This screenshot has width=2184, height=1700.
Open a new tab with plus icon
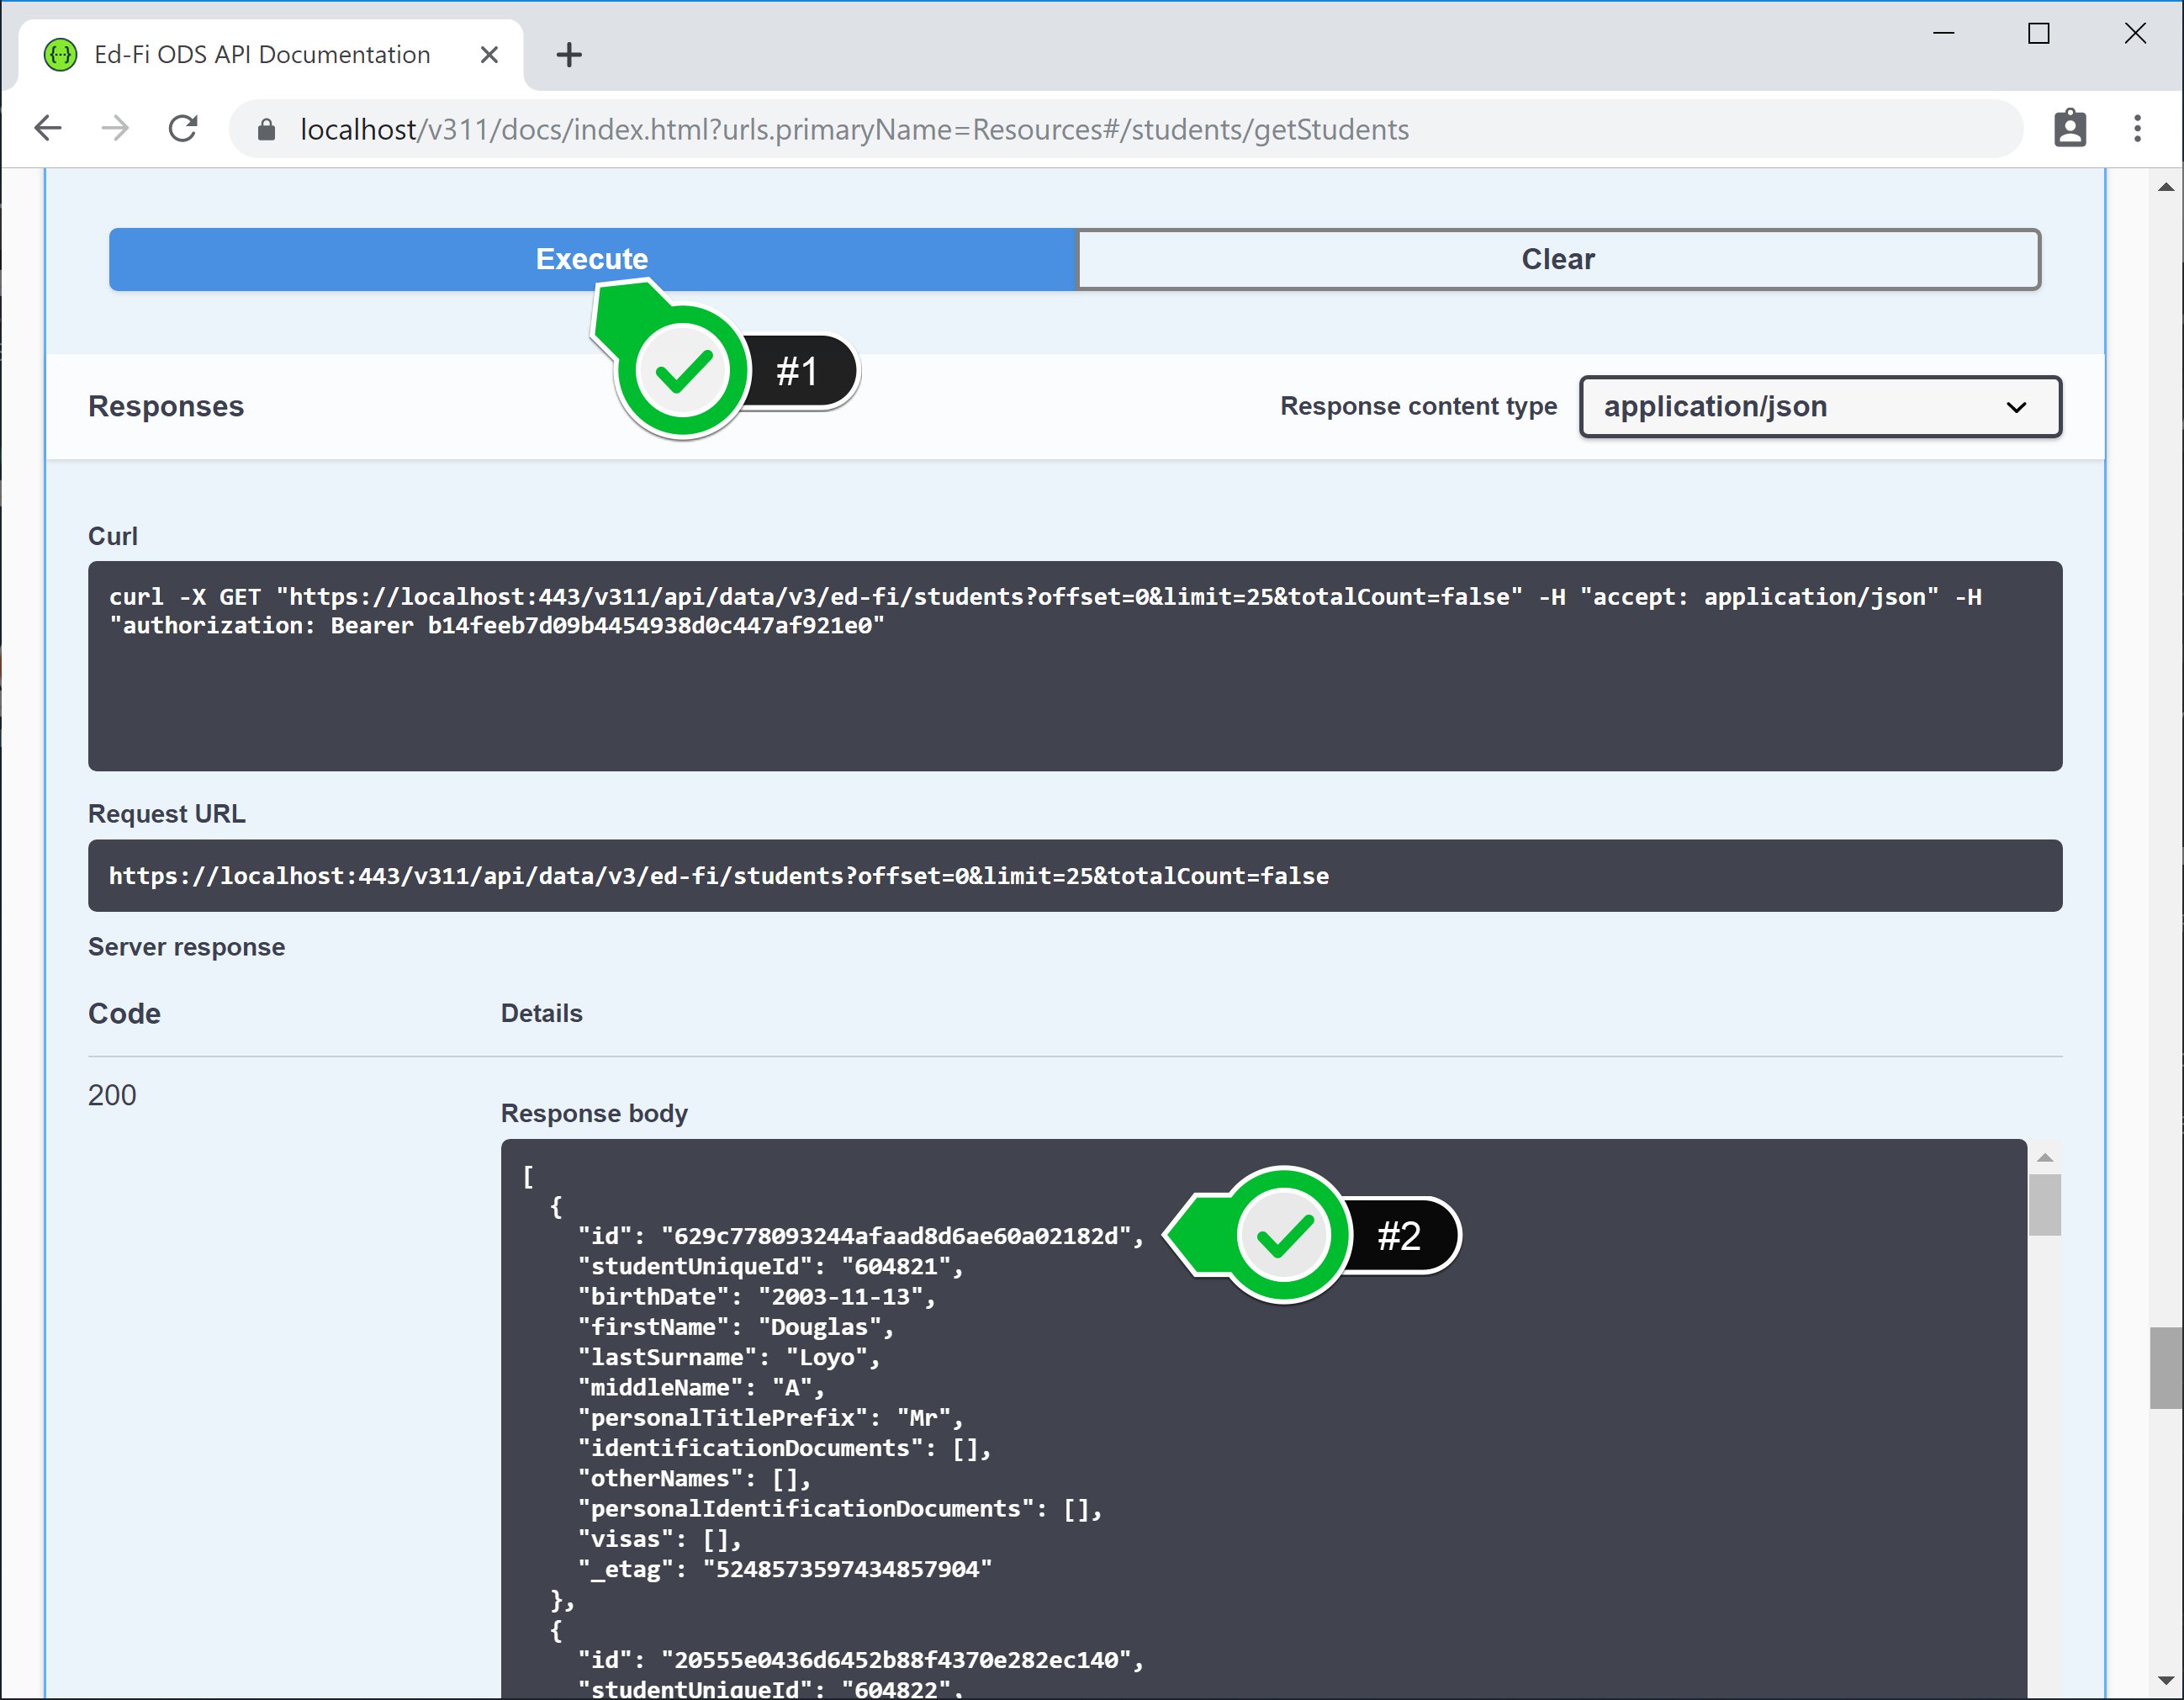point(569,55)
